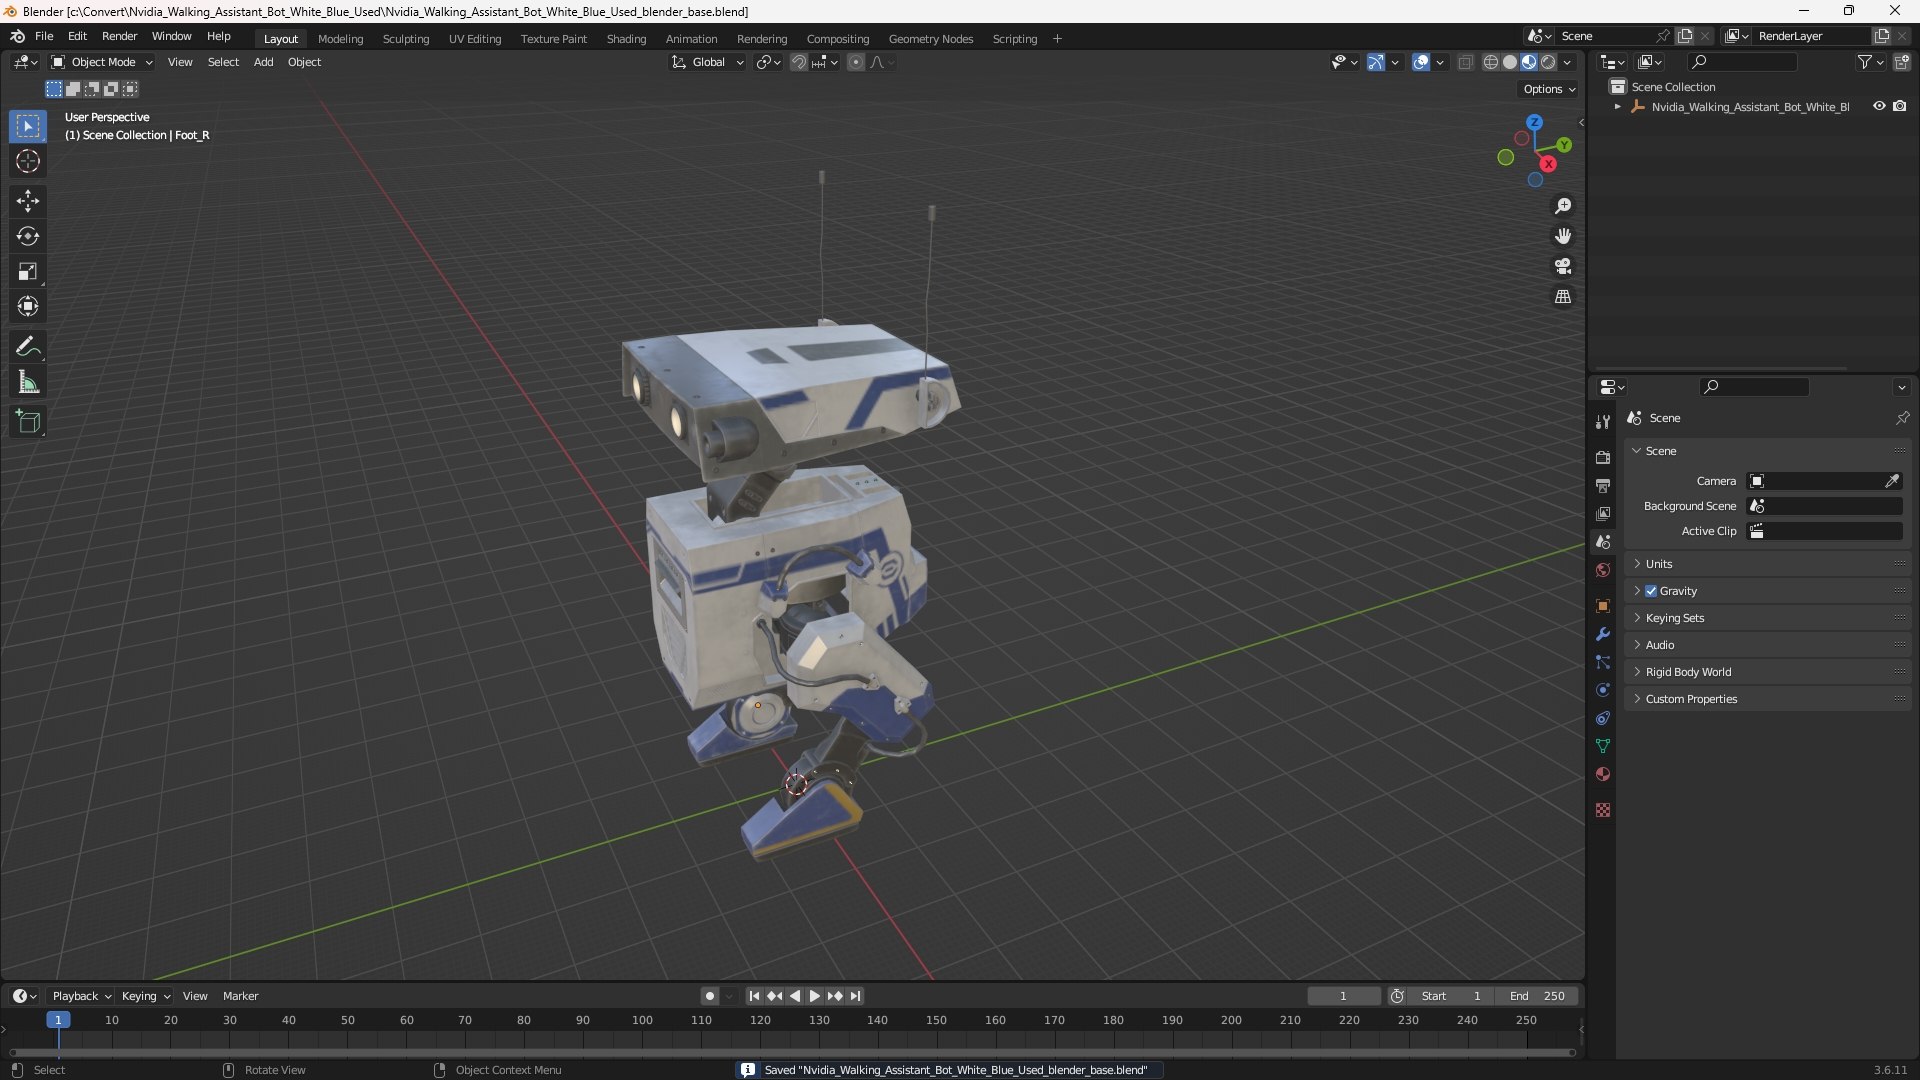Switch to wireframe viewport shading
This screenshot has width=1920, height=1080.
1491,62
